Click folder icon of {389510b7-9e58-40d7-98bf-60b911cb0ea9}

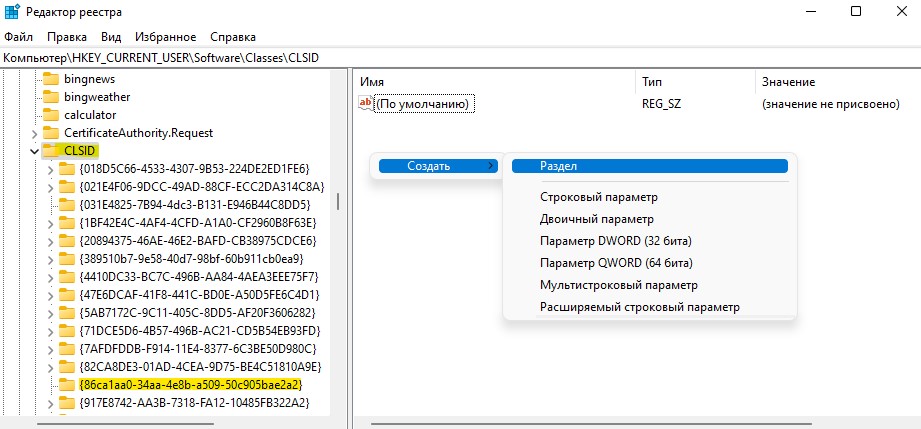point(66,259)
